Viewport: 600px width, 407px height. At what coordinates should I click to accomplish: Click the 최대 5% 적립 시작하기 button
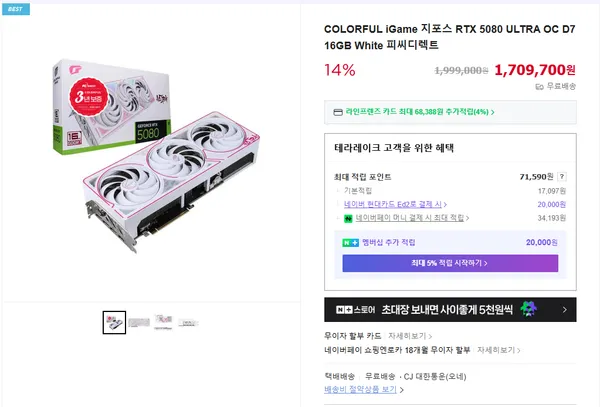click(x=450, y=263)
